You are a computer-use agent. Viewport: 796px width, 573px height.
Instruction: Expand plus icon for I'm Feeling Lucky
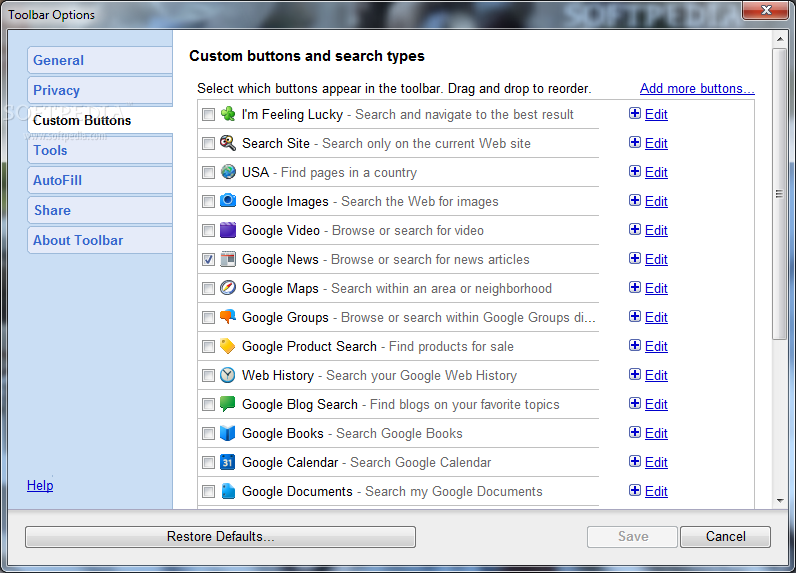[635, 113]
